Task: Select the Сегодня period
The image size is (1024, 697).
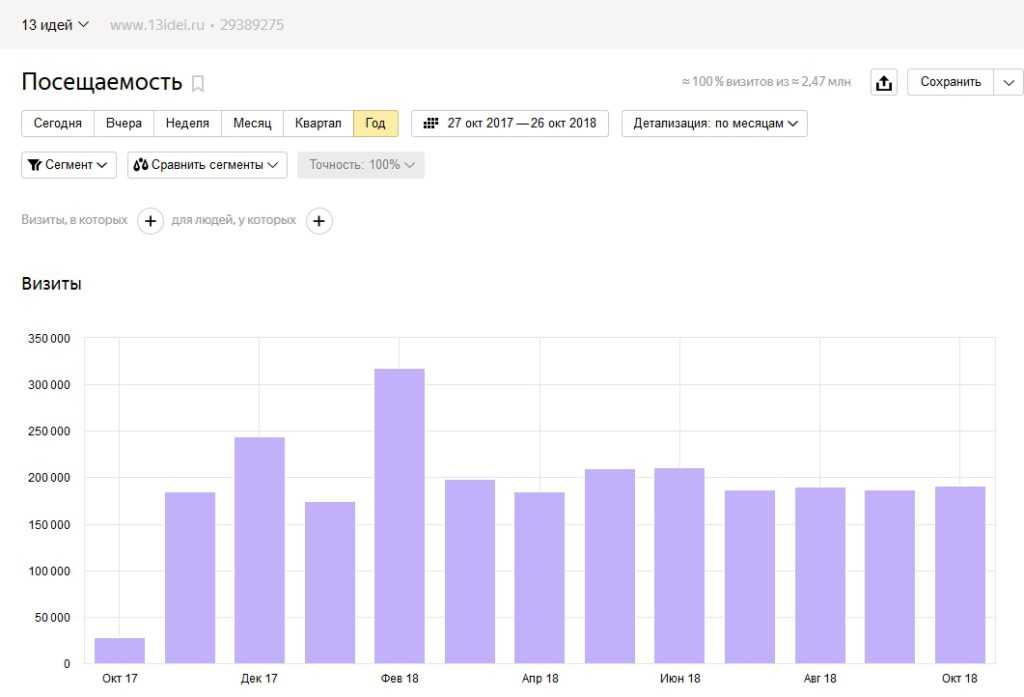Action: 57,123
